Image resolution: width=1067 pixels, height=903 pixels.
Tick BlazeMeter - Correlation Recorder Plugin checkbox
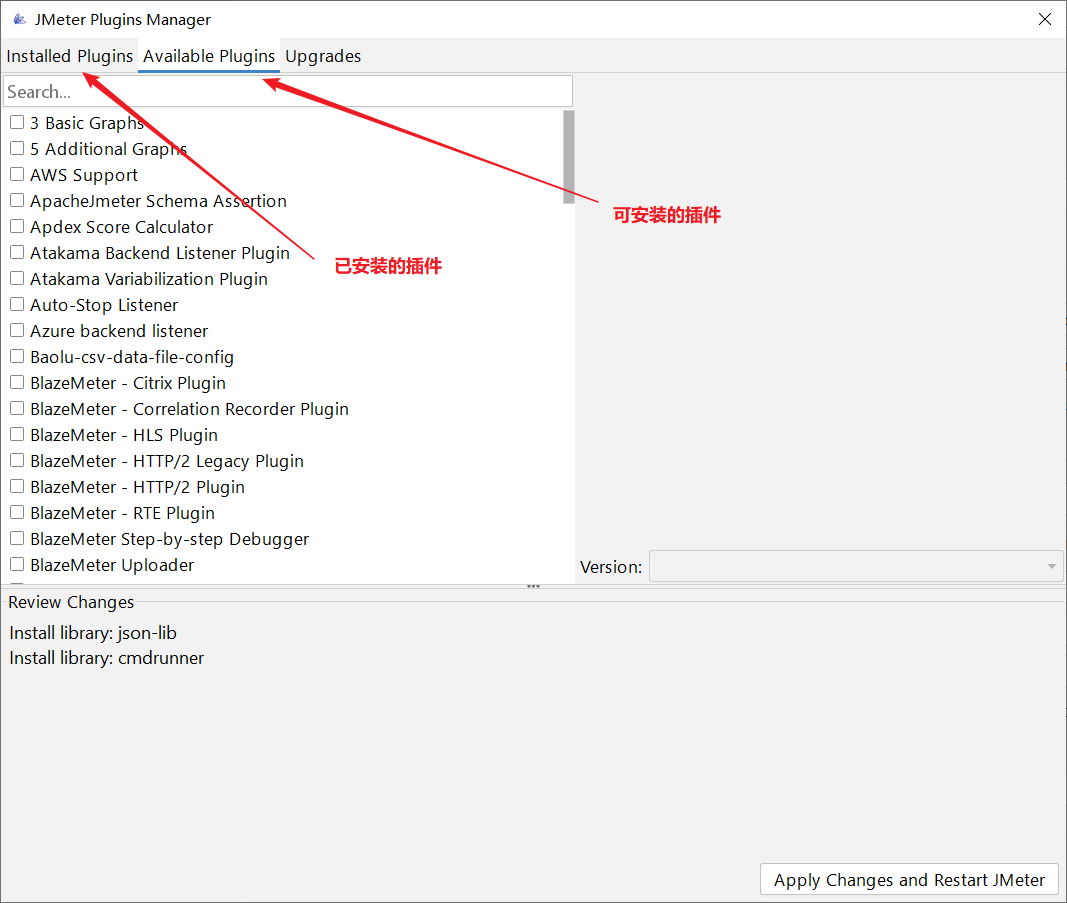(x=17, y=408)
